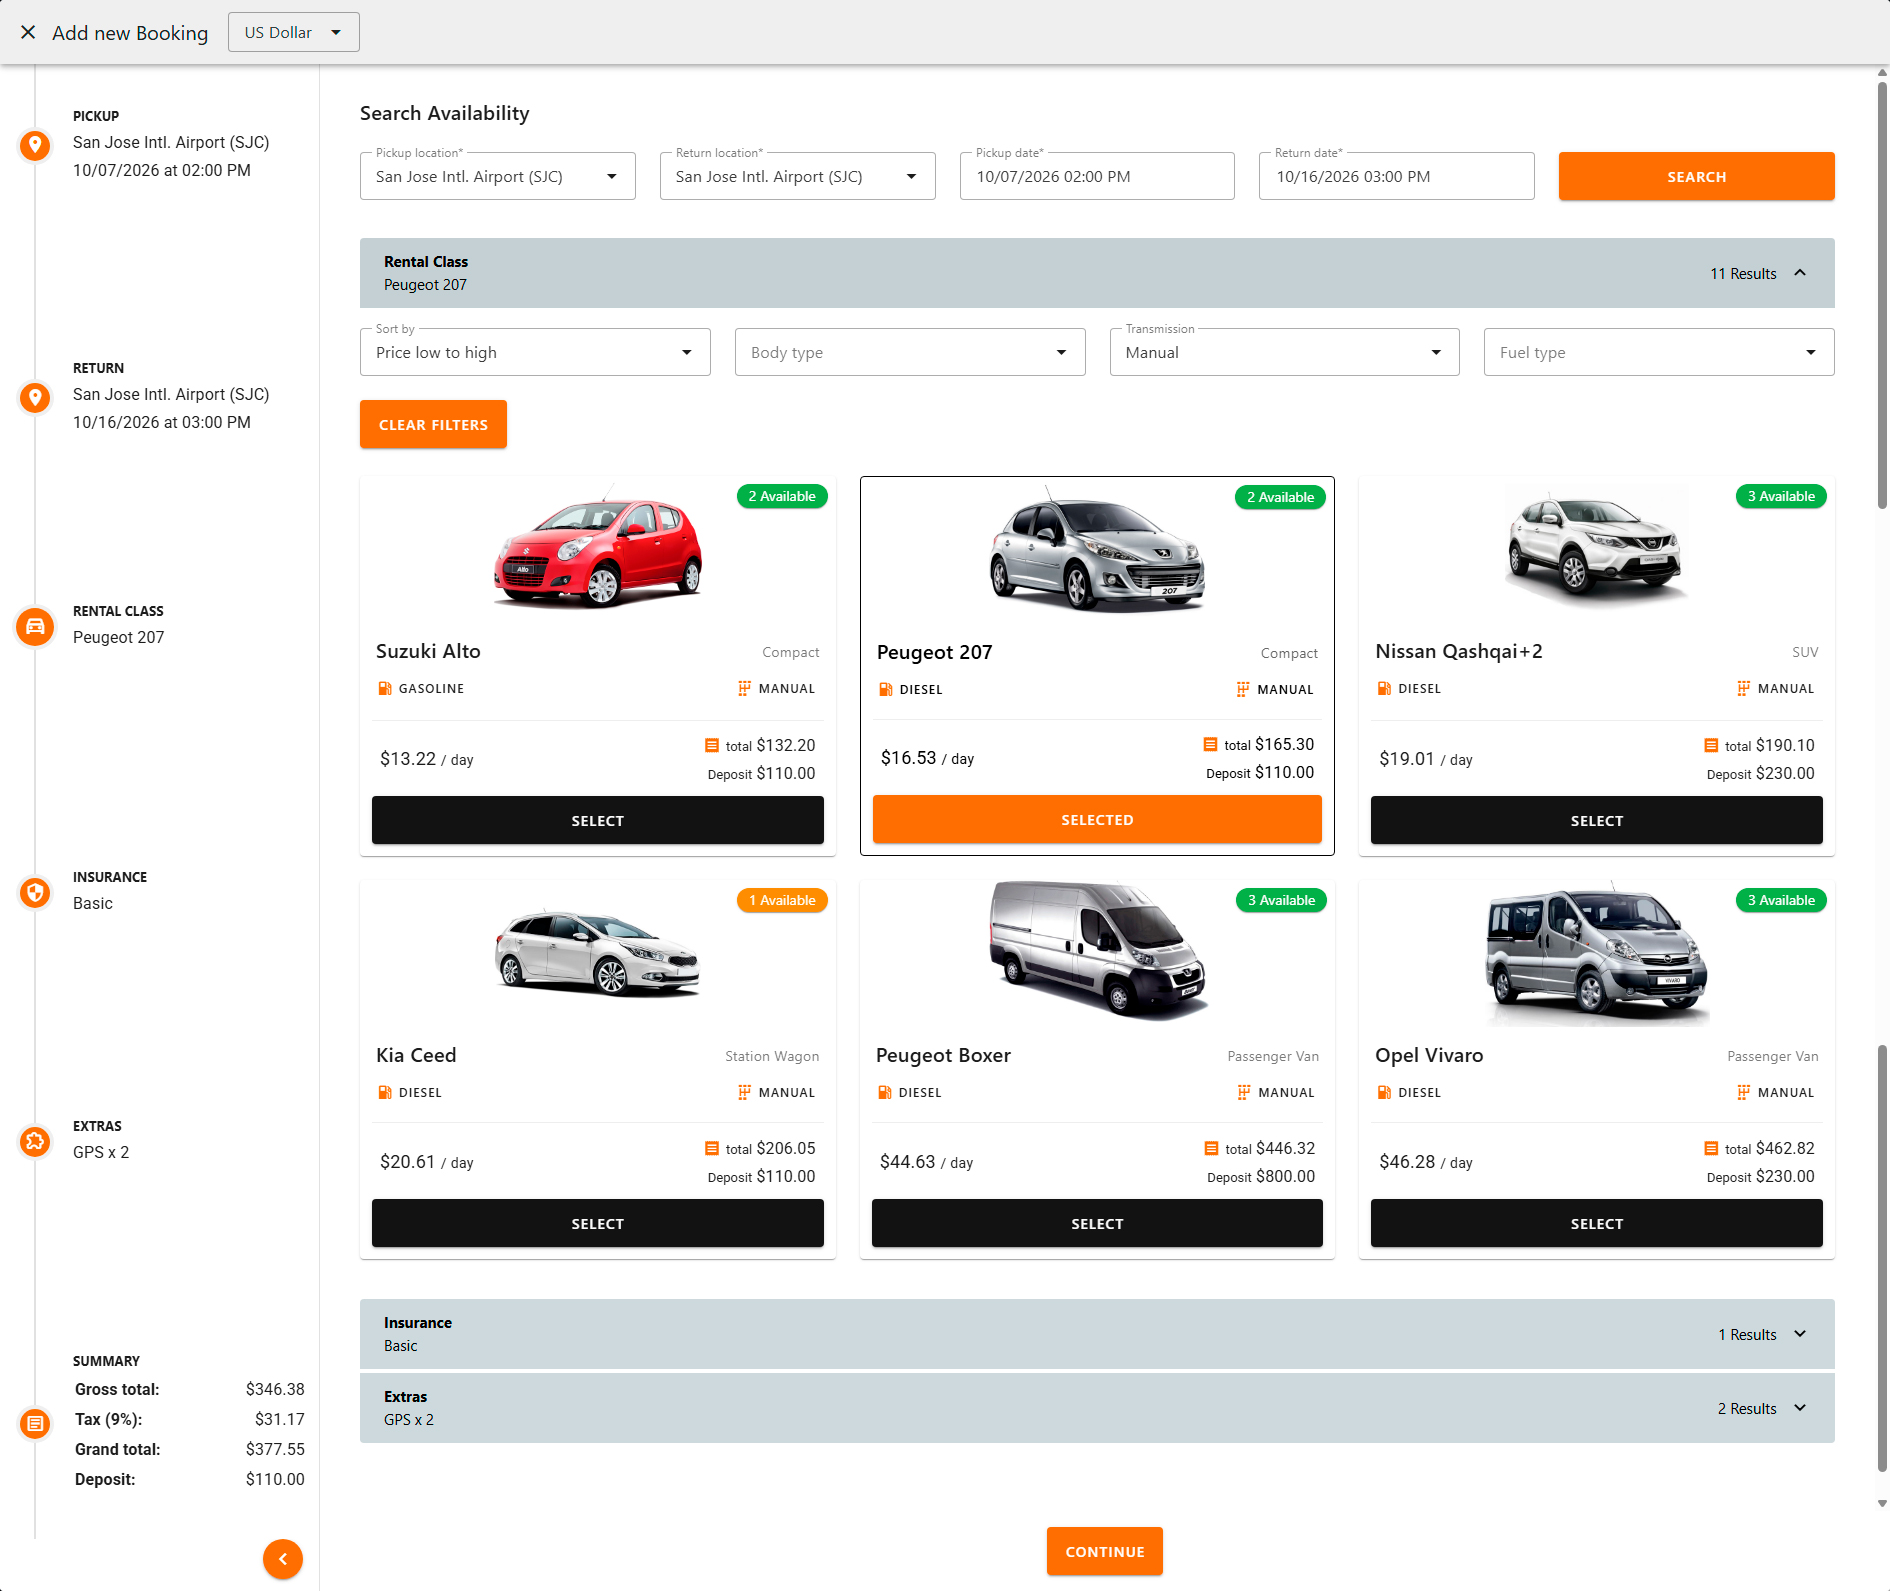
Task: Click the manual gearbox icon on Nissan Qashqai+2
Action: coord(1744,688)
